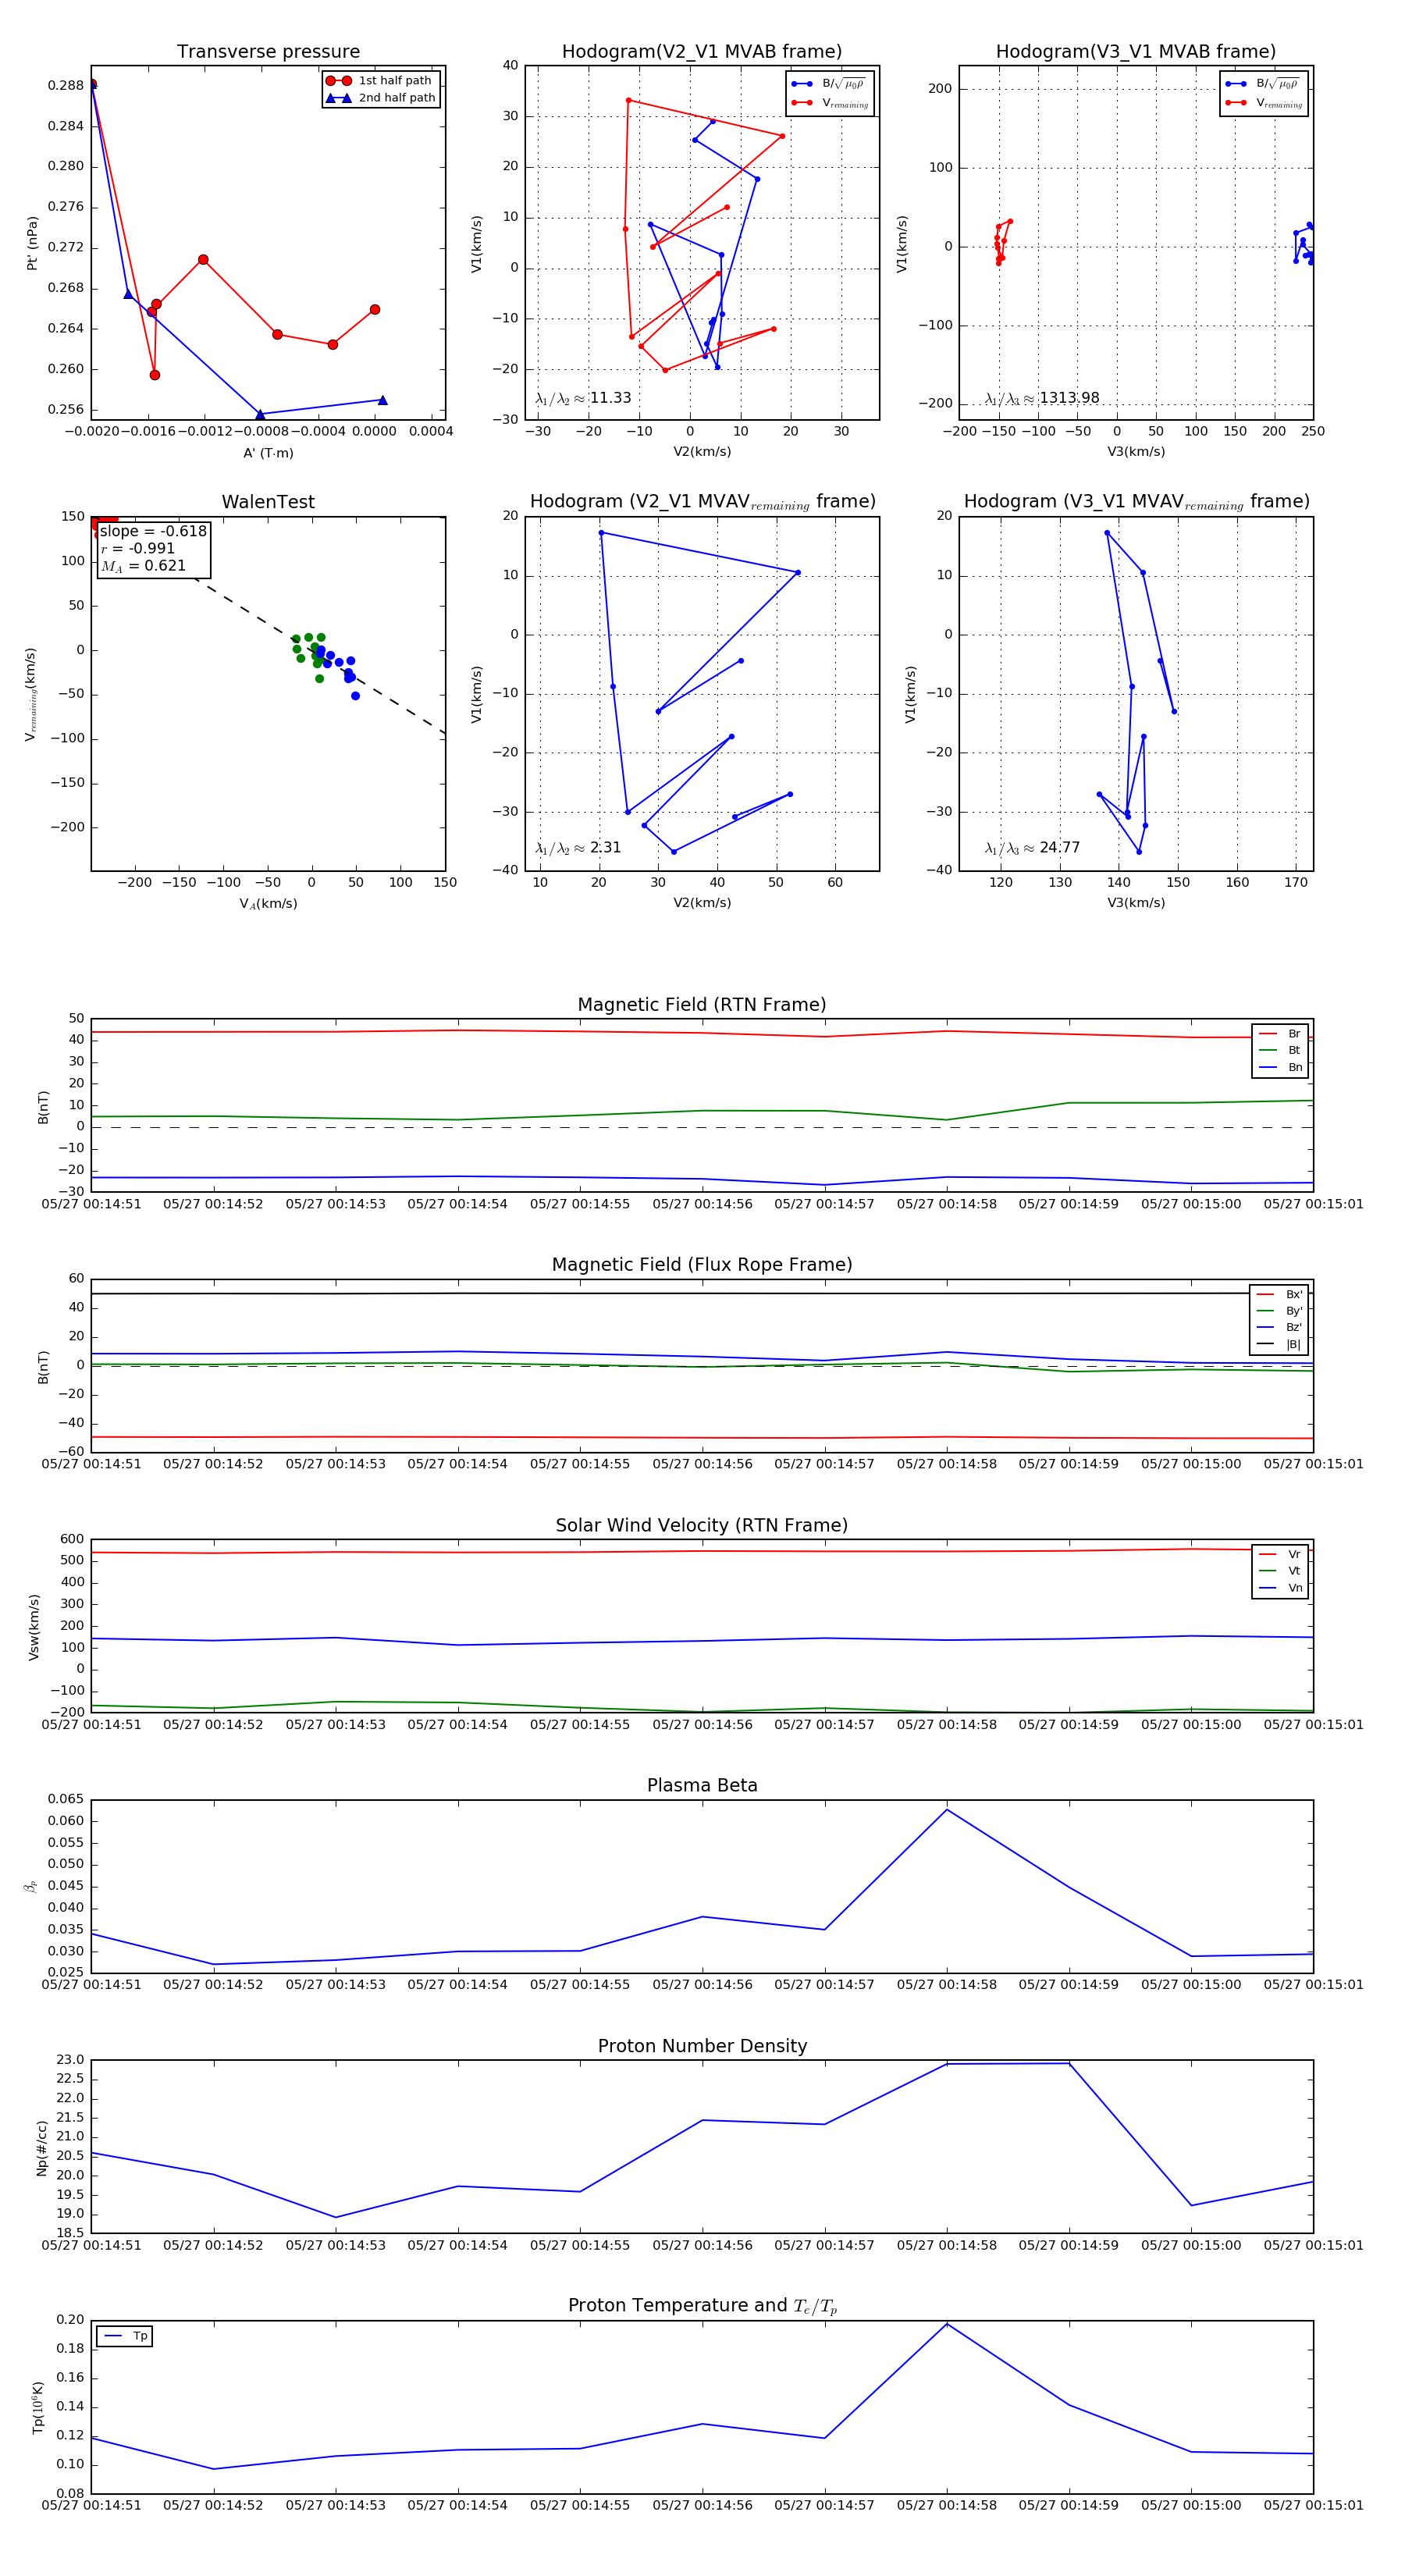Click the B/√μ0ρ legend entry in V2_V1 MVAB hodogram
Image resolution: width=1405 pixels, height=2576 pixels.
point(829,84)
